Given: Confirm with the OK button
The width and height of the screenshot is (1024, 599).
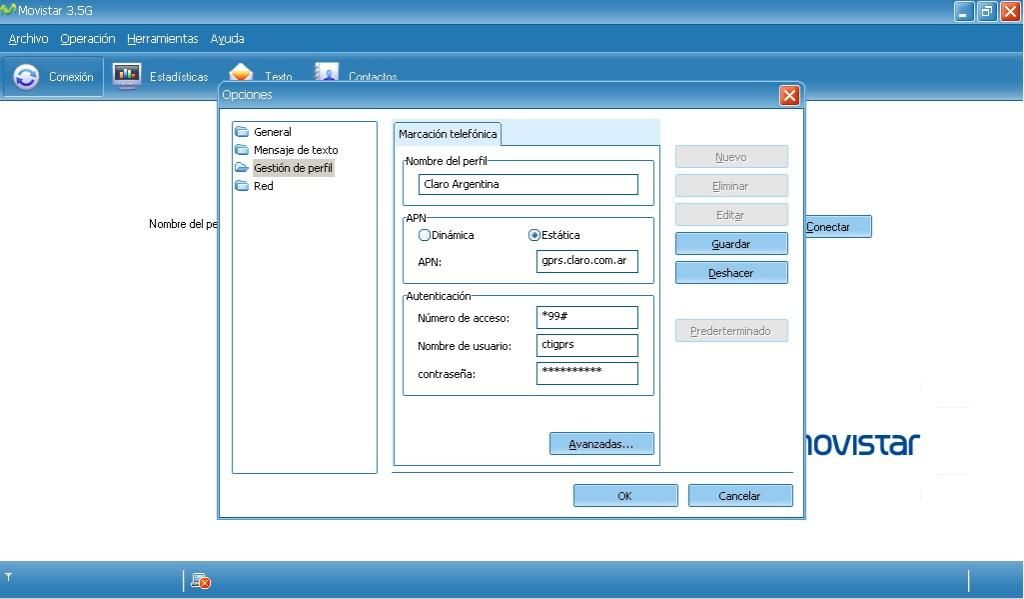Looking at the screenshot, I should (625, 496).
